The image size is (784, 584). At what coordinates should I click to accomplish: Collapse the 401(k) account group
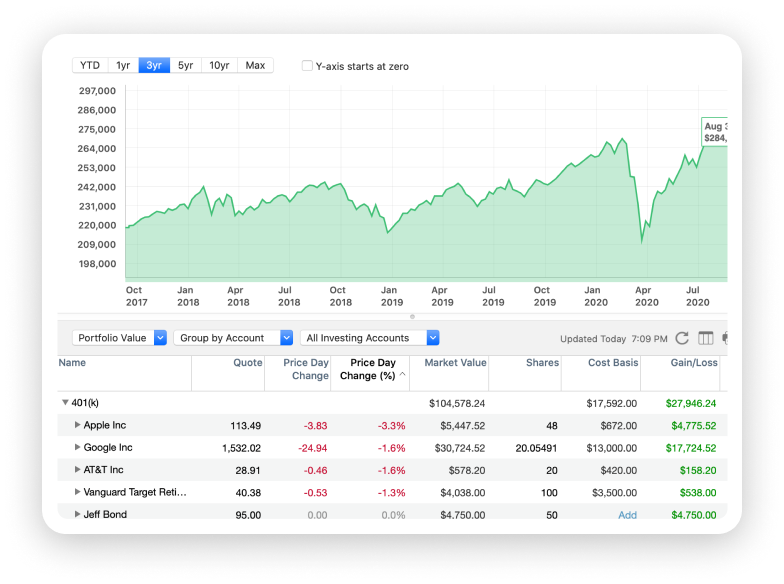pos(65,402)
